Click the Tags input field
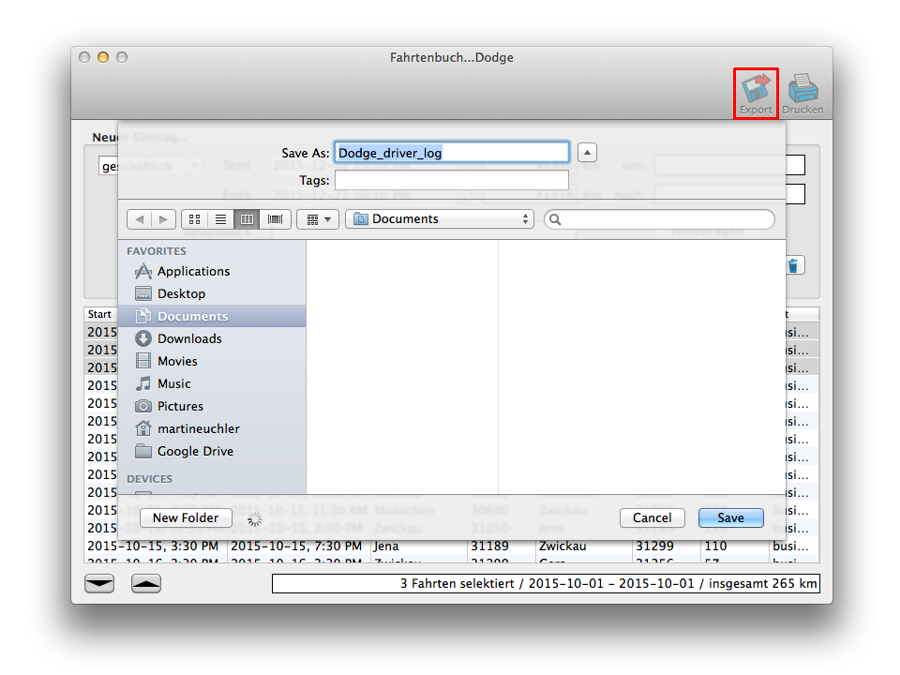This screenshot has height=675, width=900. 451,180
